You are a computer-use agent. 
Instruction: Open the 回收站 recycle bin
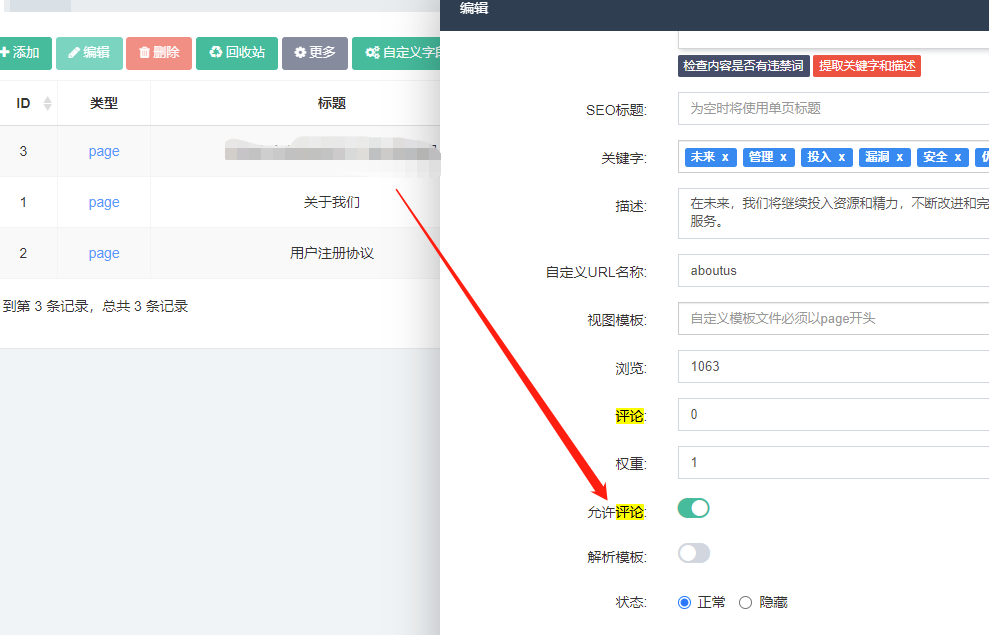237,53
